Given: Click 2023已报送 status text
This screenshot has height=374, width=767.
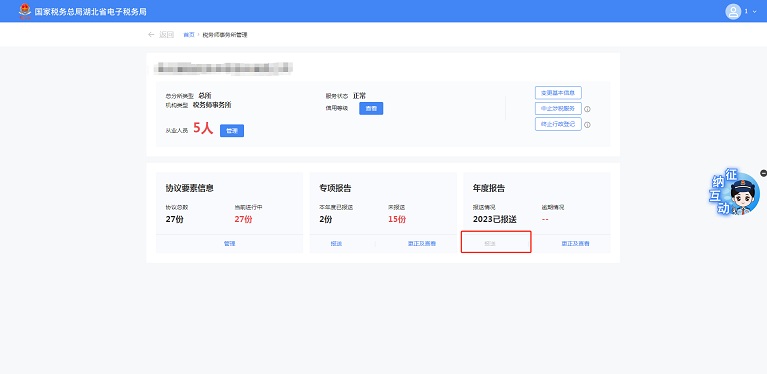Looking at the screenshot, I should coord(495,220).
